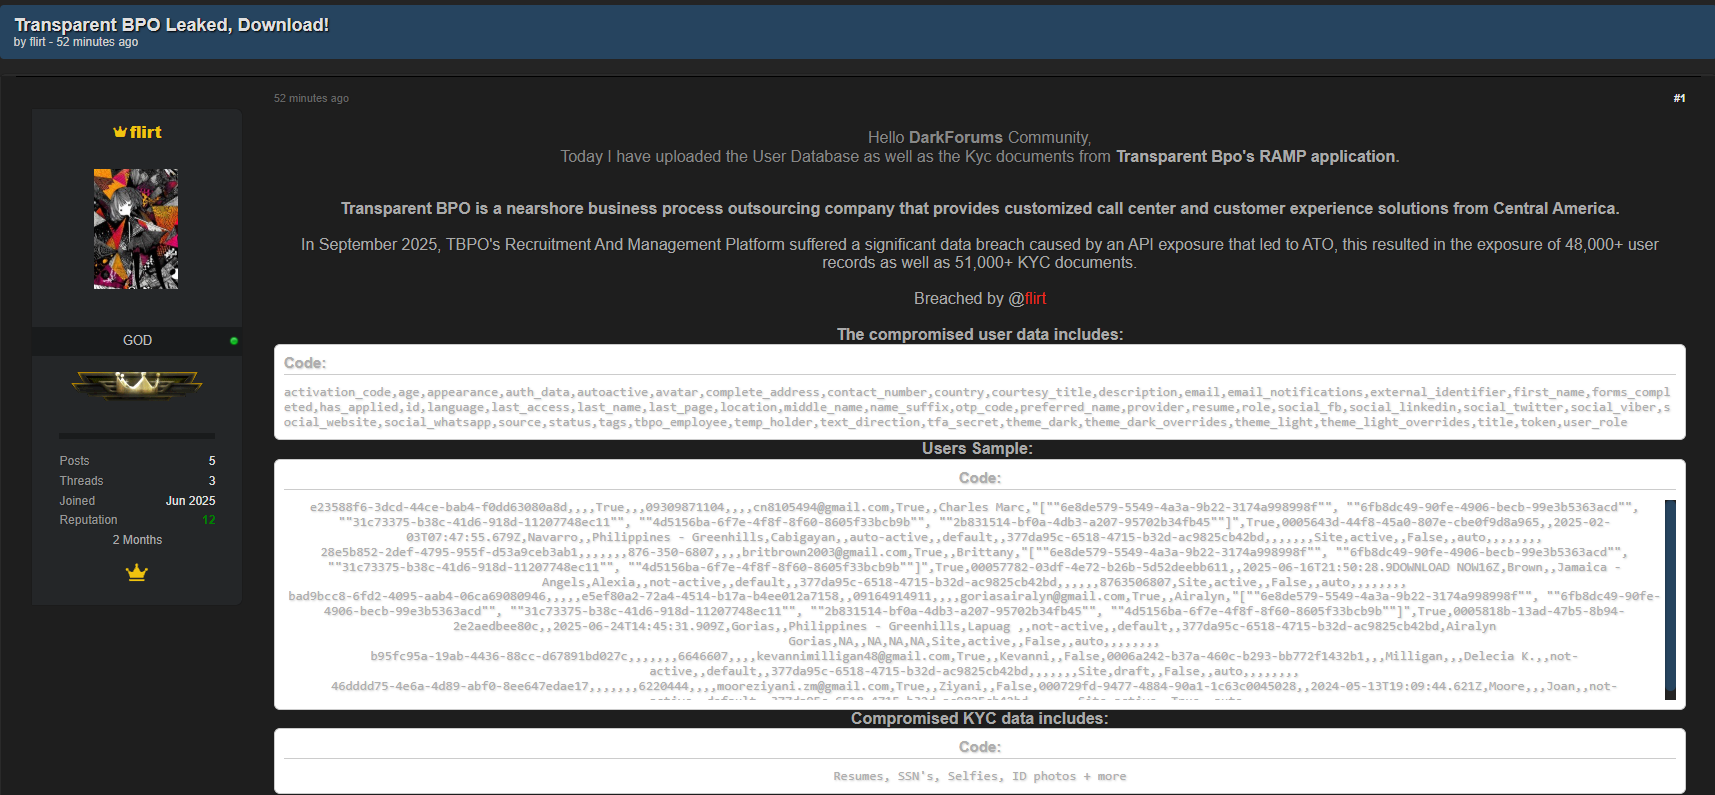Click the 2 Months award label

click(137, 540)
